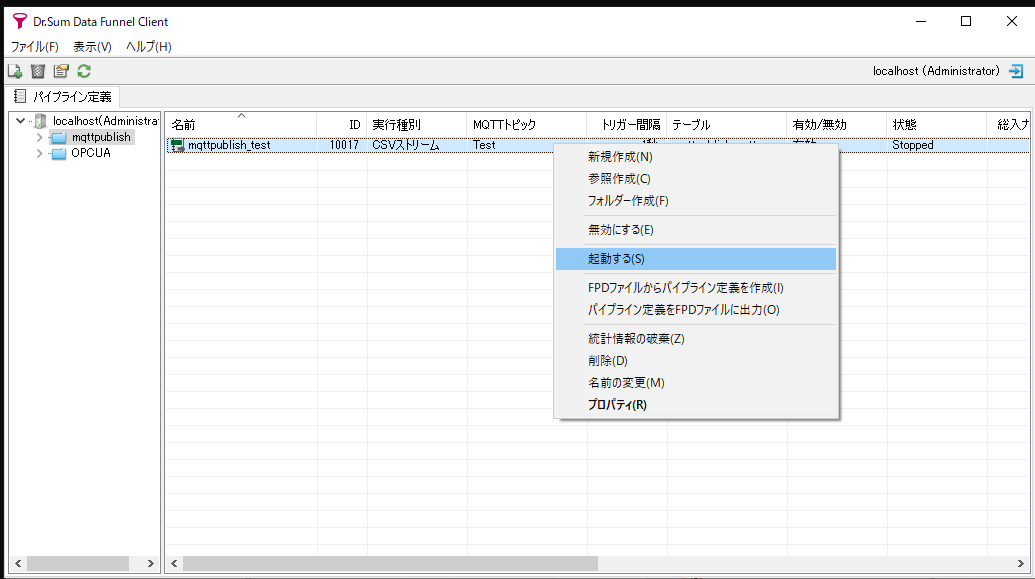The image size is (1035, 579).
Task: Collapse the localhost tree node
Action: pyautogui.click(x=20, y=121)
